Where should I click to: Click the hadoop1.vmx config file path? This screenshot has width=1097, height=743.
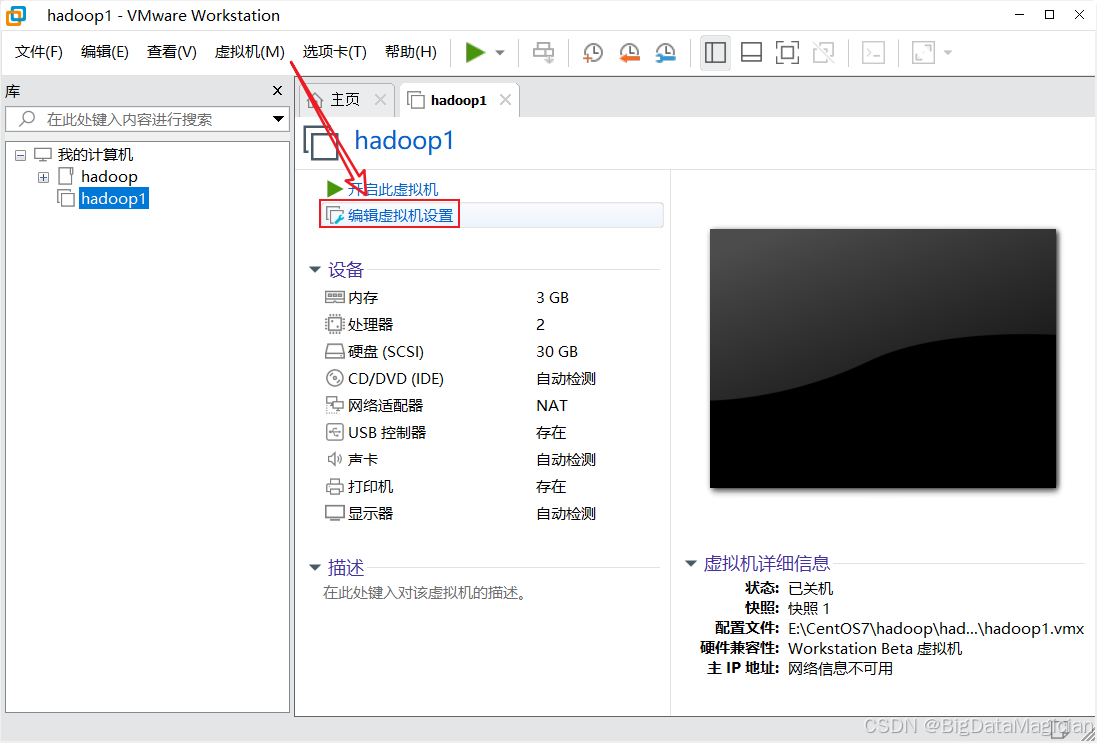click(936, 628)
